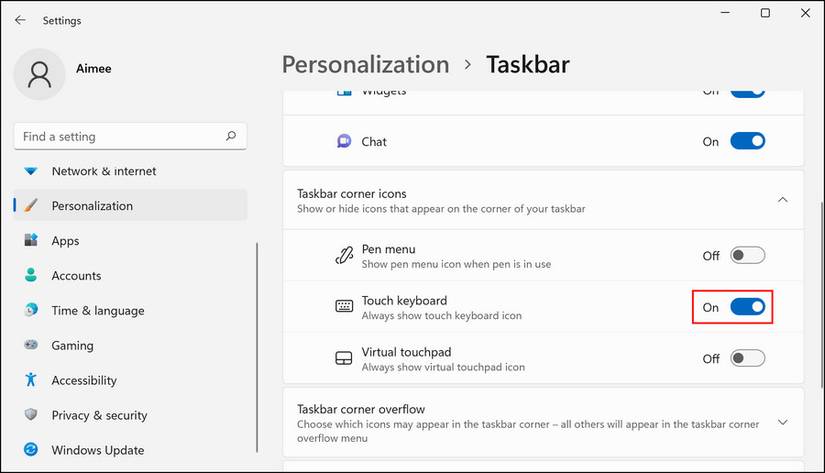
Task: Click the Touch keyboard label text
Action: [x=404, y=300]
